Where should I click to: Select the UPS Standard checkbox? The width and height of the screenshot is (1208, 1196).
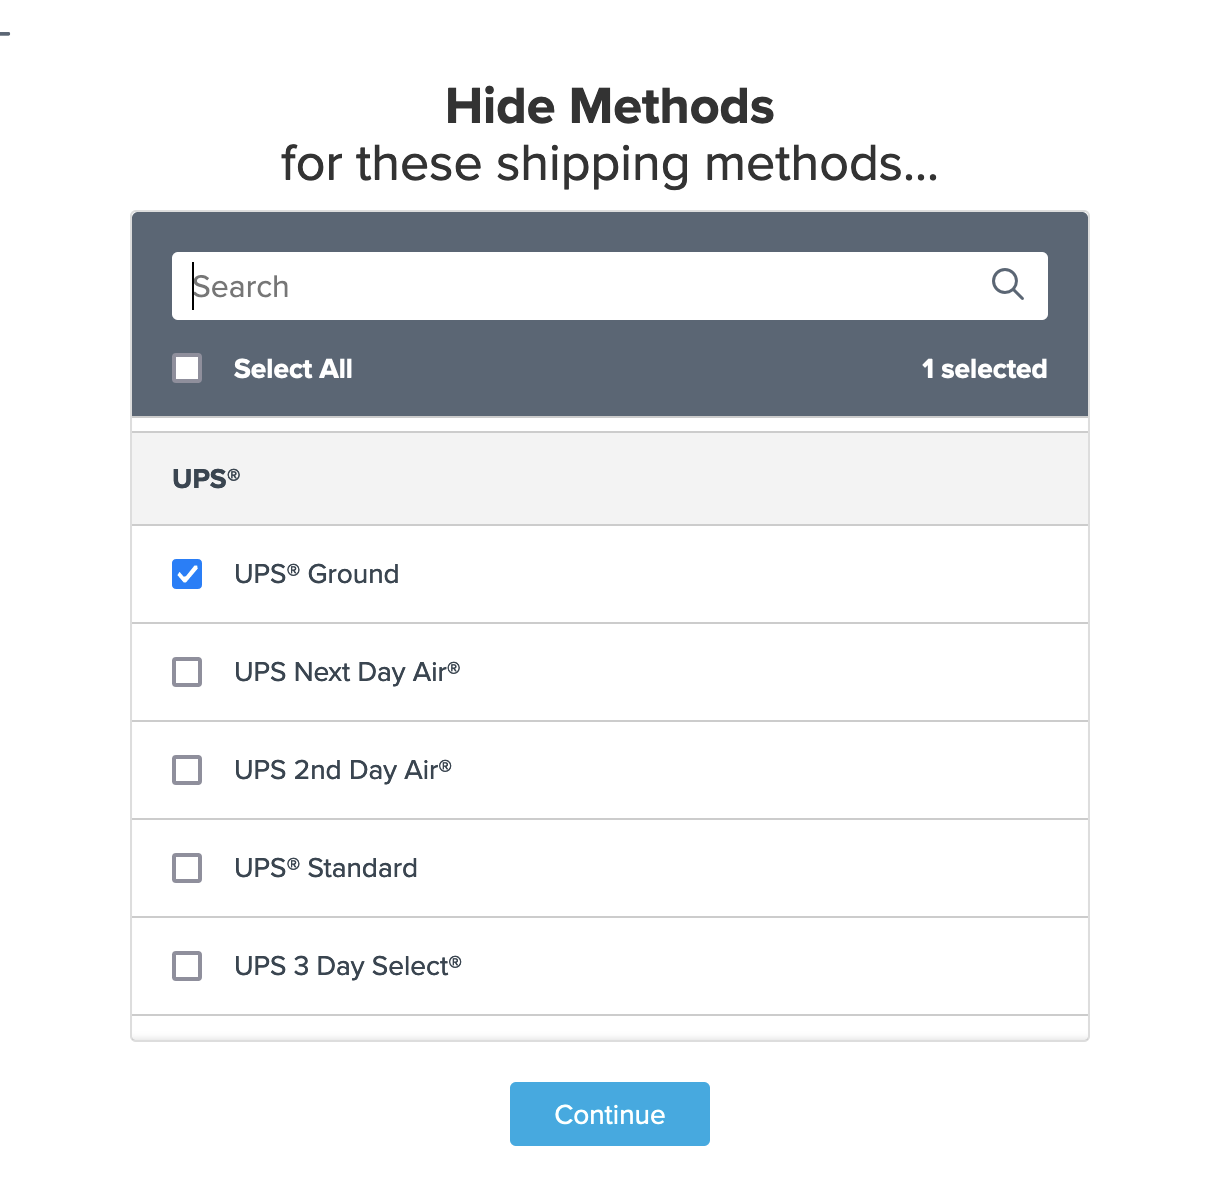tap(187, 868)
